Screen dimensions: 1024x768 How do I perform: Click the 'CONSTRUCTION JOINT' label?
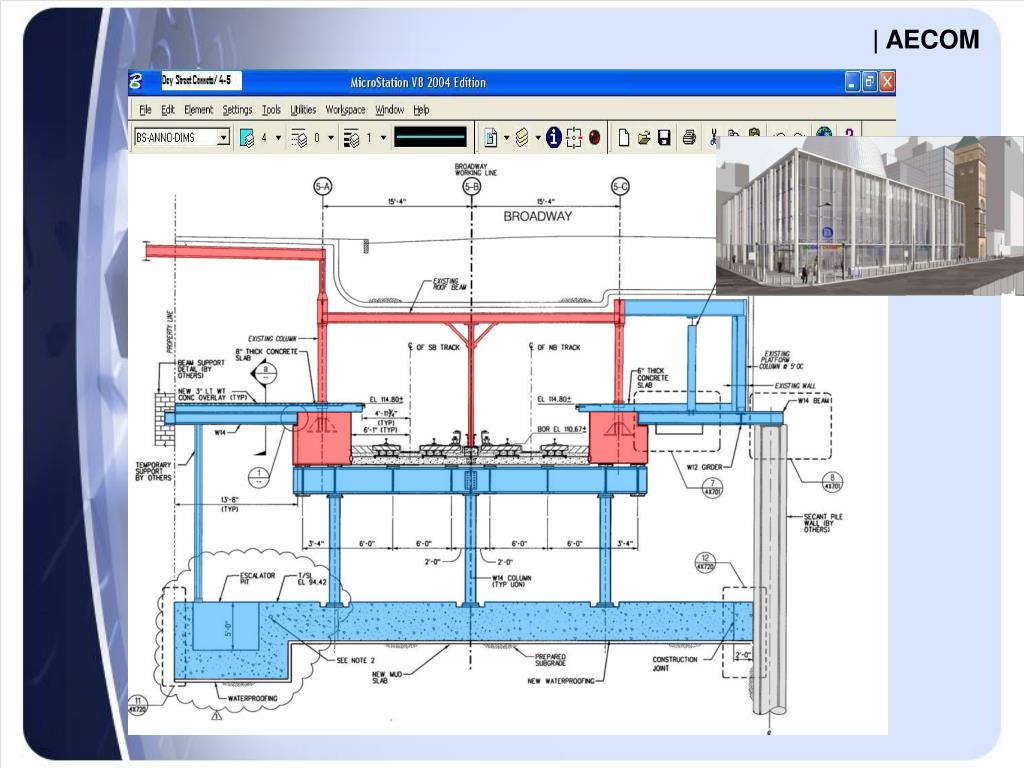[x=675, y=664]
